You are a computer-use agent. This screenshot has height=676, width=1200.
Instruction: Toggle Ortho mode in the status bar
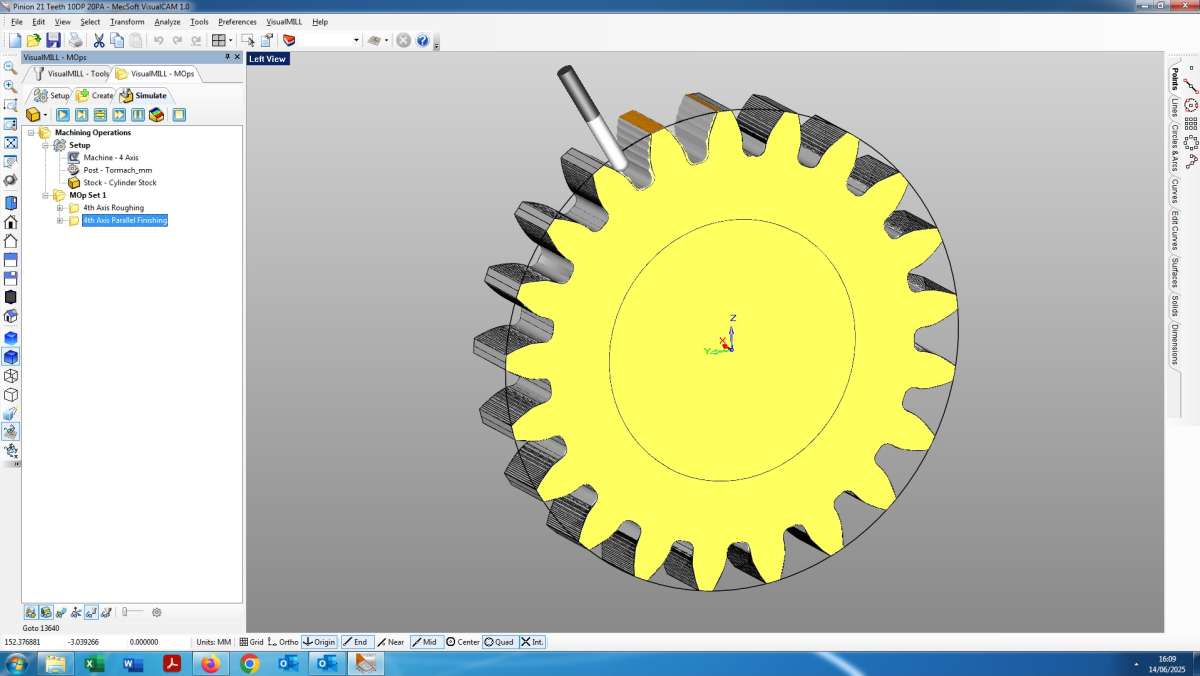click(x=283, y=642)
